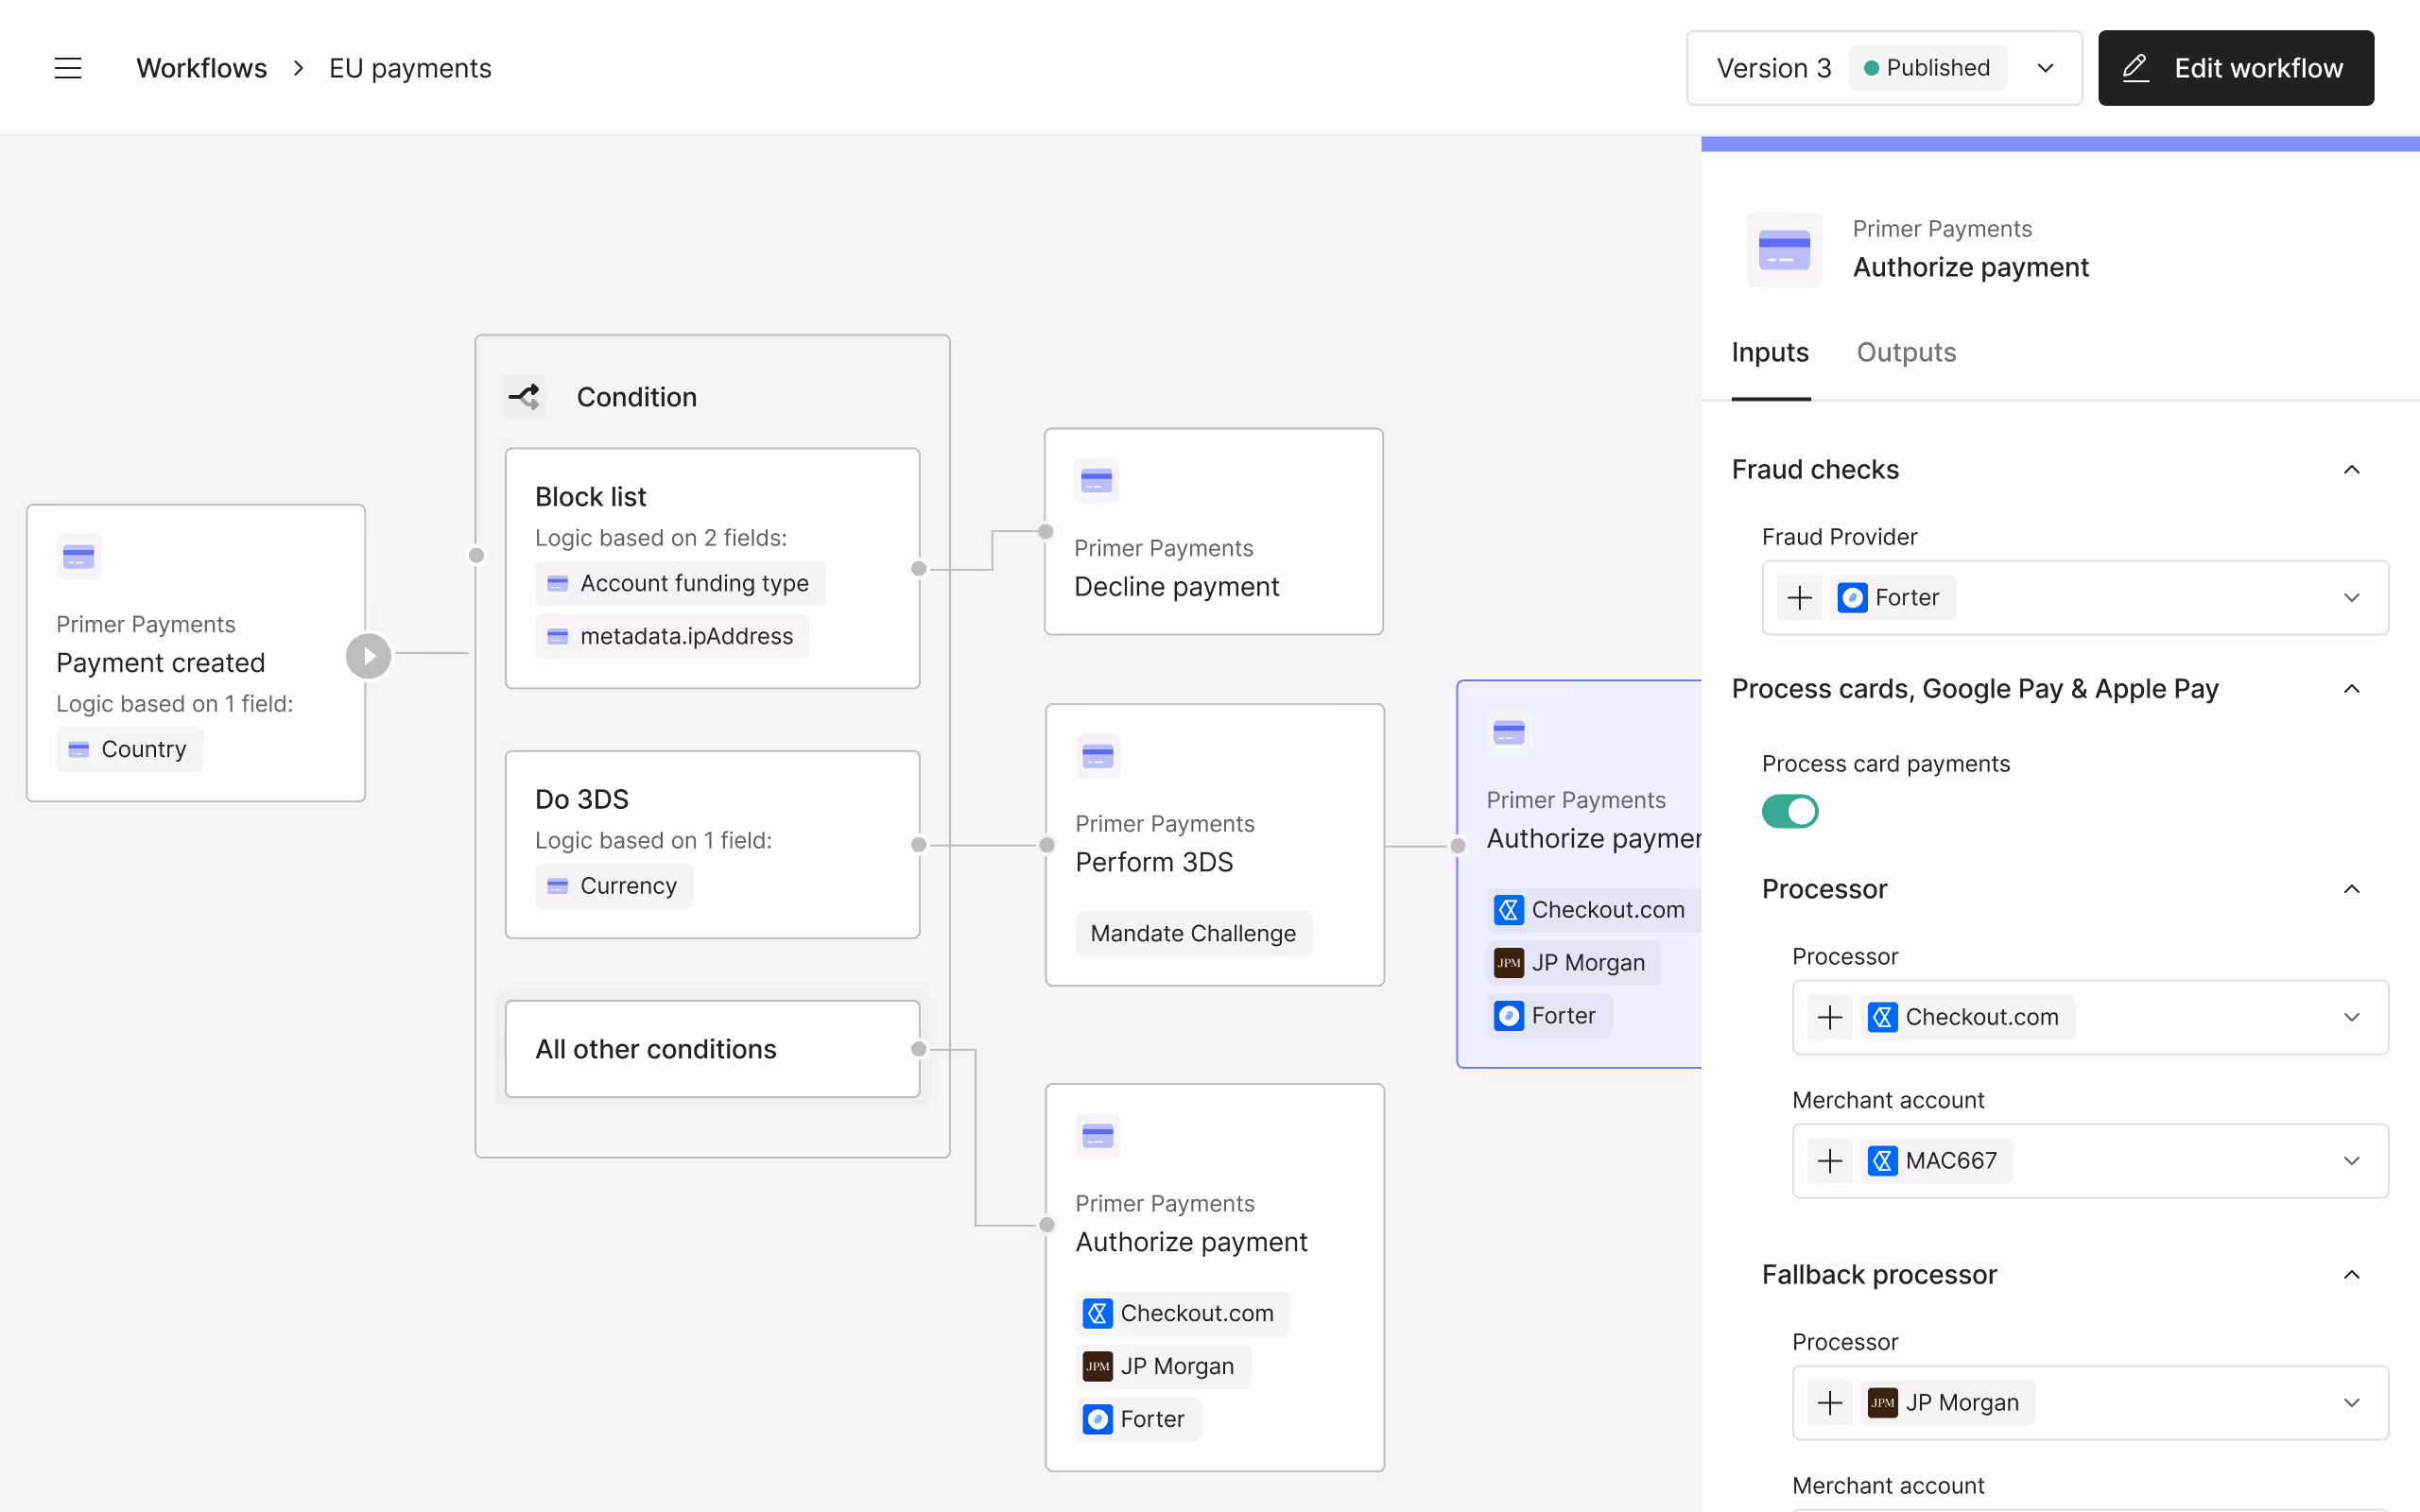Collapse the Fallback processor section

[2351, 1275]
